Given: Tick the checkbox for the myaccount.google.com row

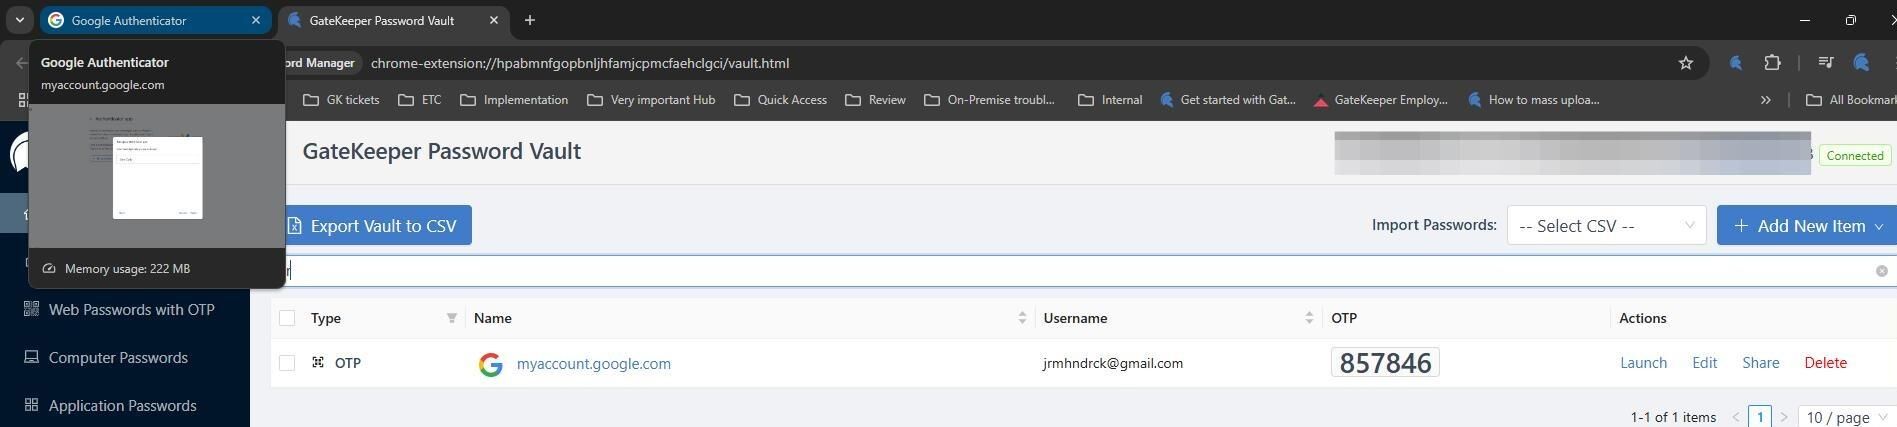Looking at the screenshot, I should tap(287, 363).
